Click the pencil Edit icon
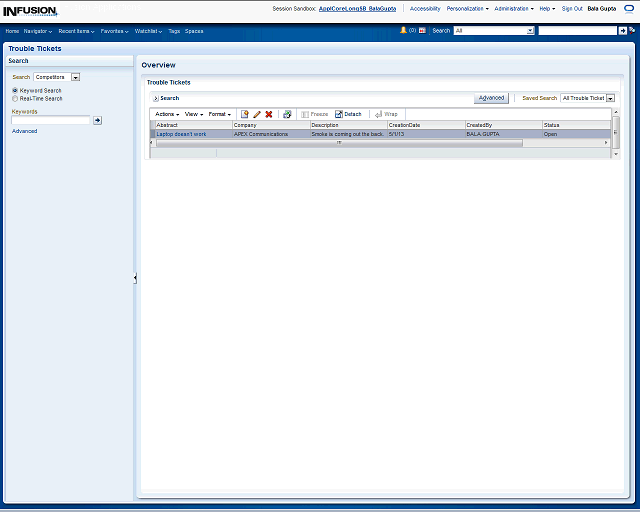This screenshot has width=640, height=512. click(256, 114)
